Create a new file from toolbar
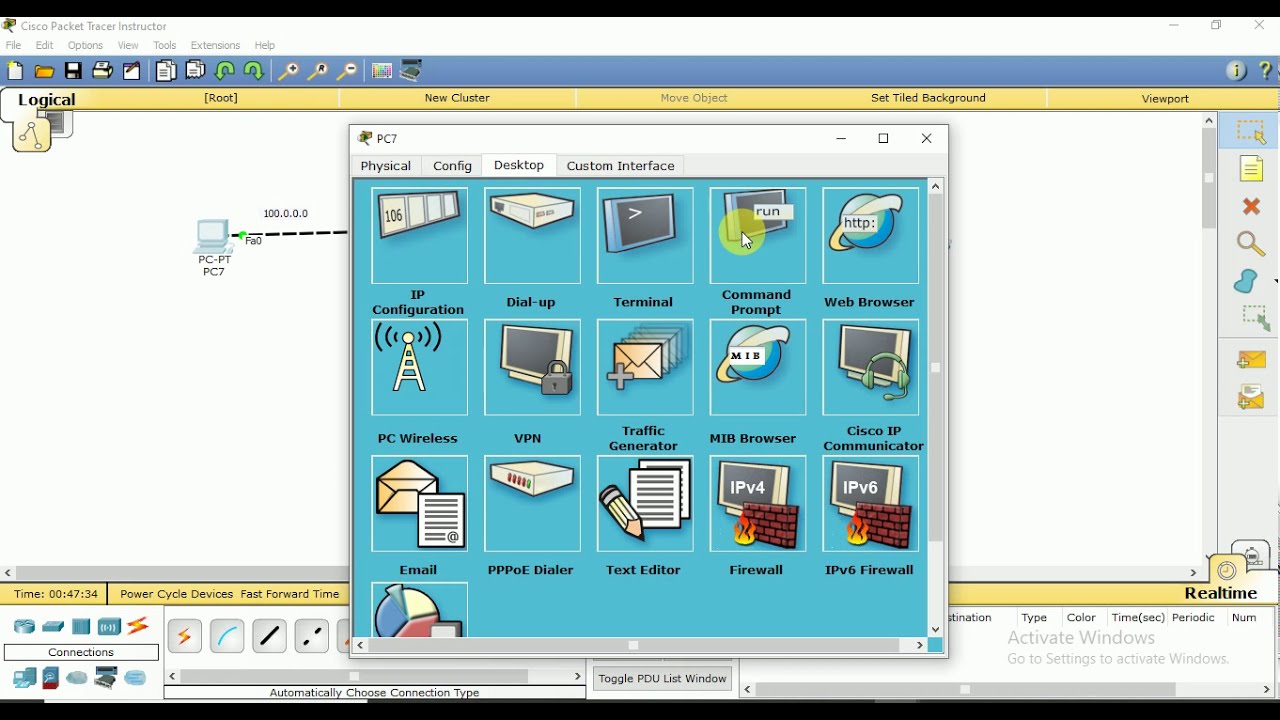Image resolution: width=1280 pixels, height=720 pixels. click(x=15, y=71)
